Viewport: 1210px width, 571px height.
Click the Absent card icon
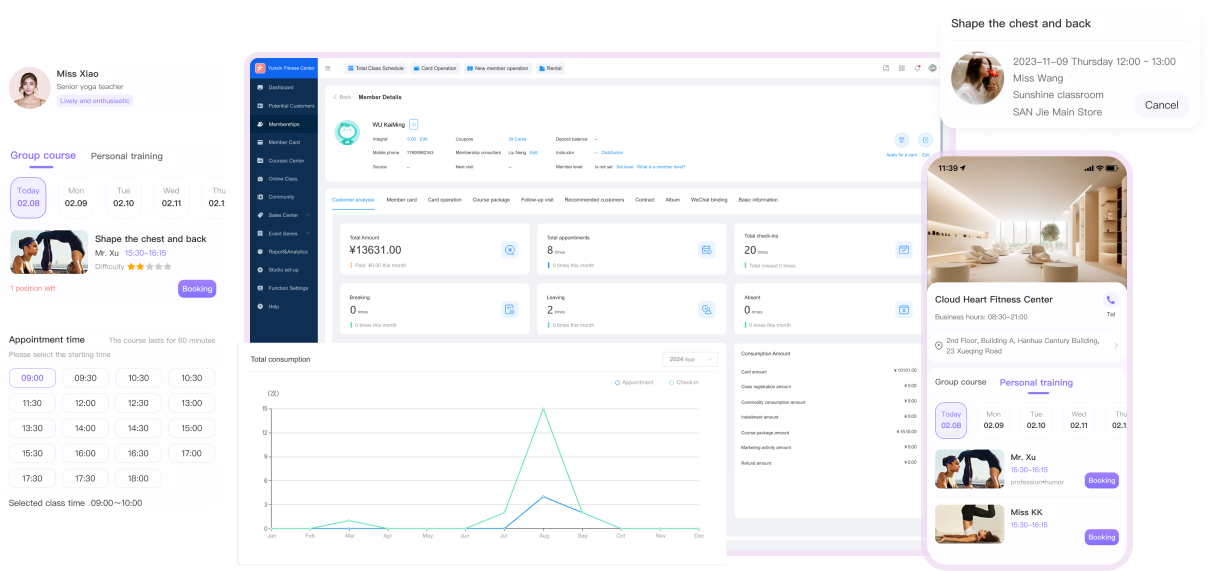tap(903, 310)
